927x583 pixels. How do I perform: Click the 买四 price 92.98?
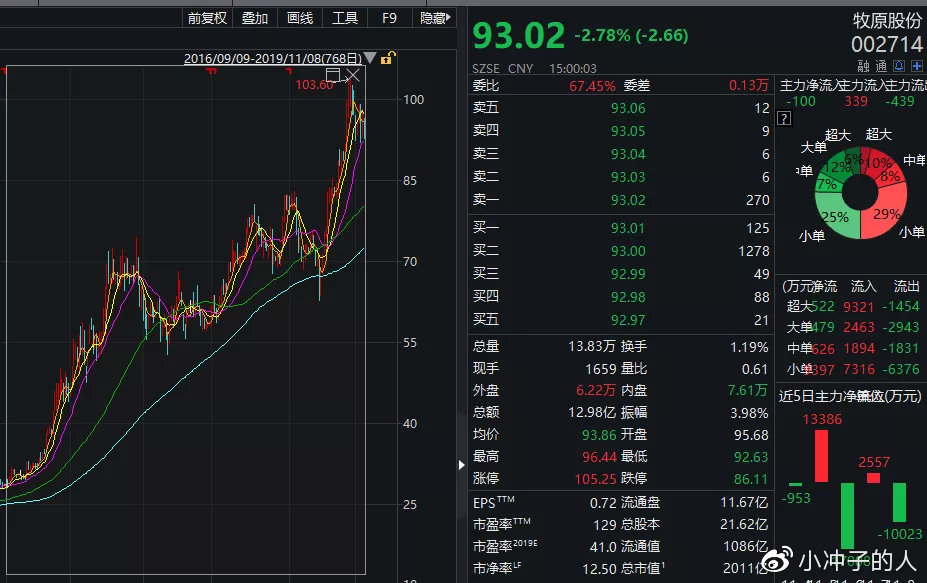(x=628, y=297)
